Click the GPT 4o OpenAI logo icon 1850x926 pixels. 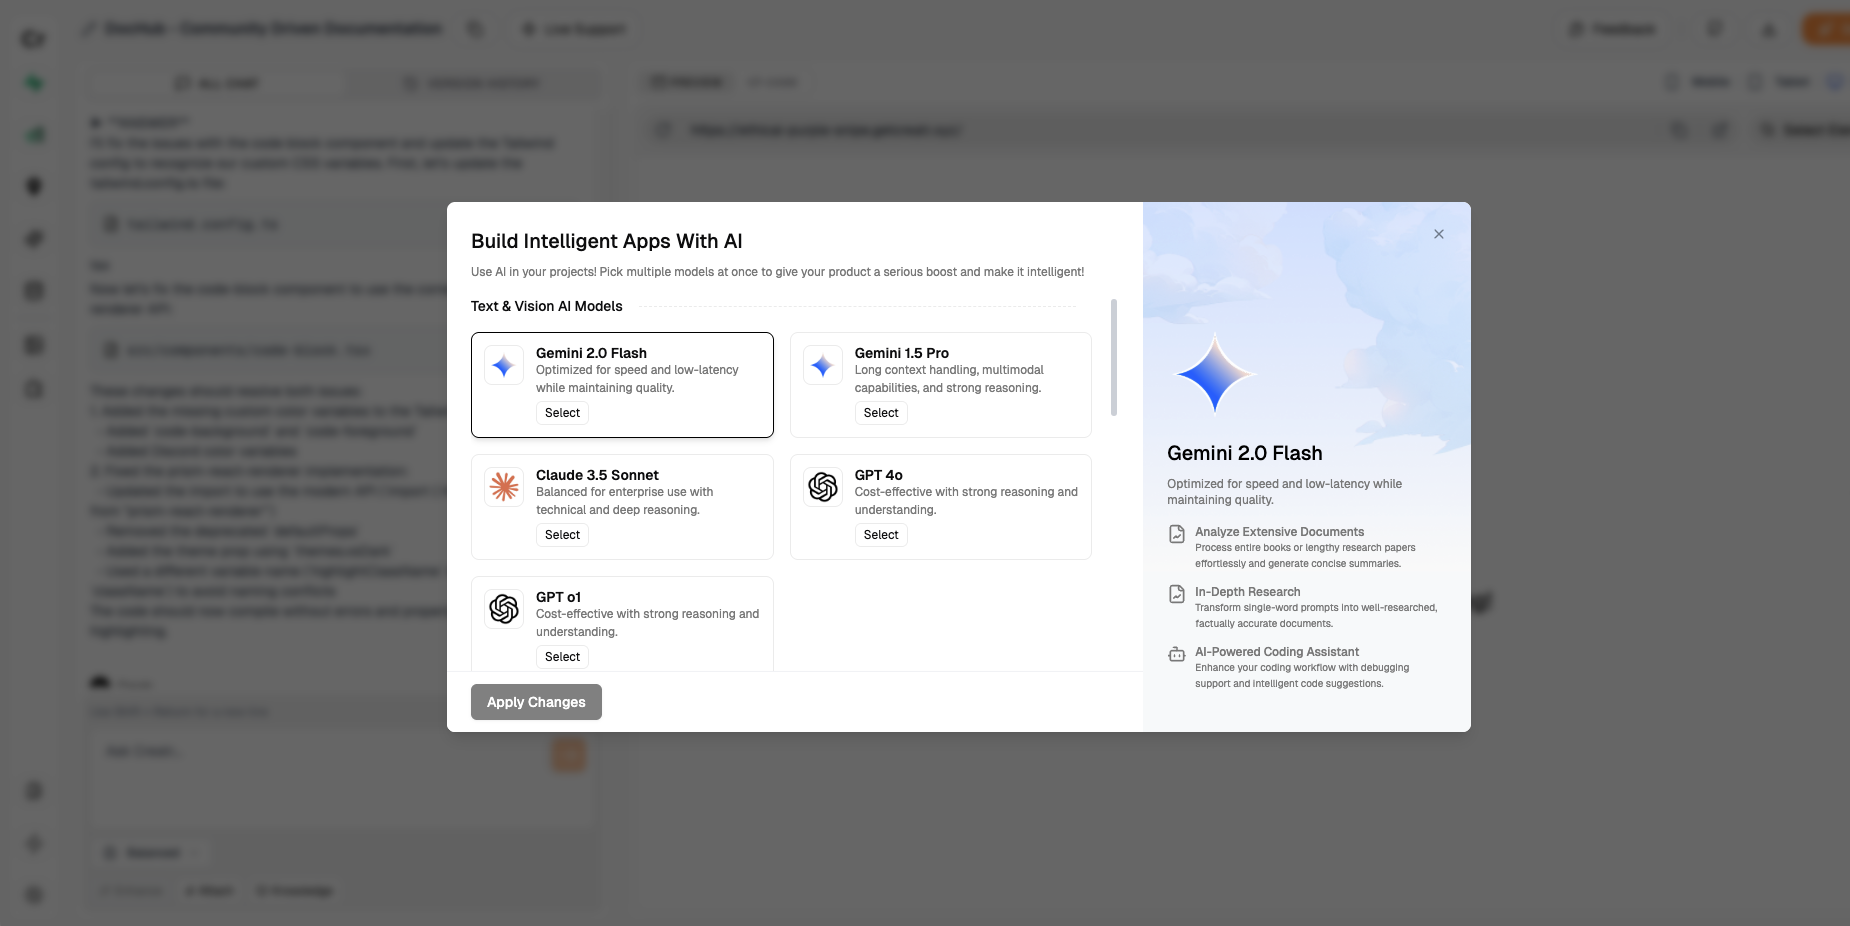[x=823, y=487]
